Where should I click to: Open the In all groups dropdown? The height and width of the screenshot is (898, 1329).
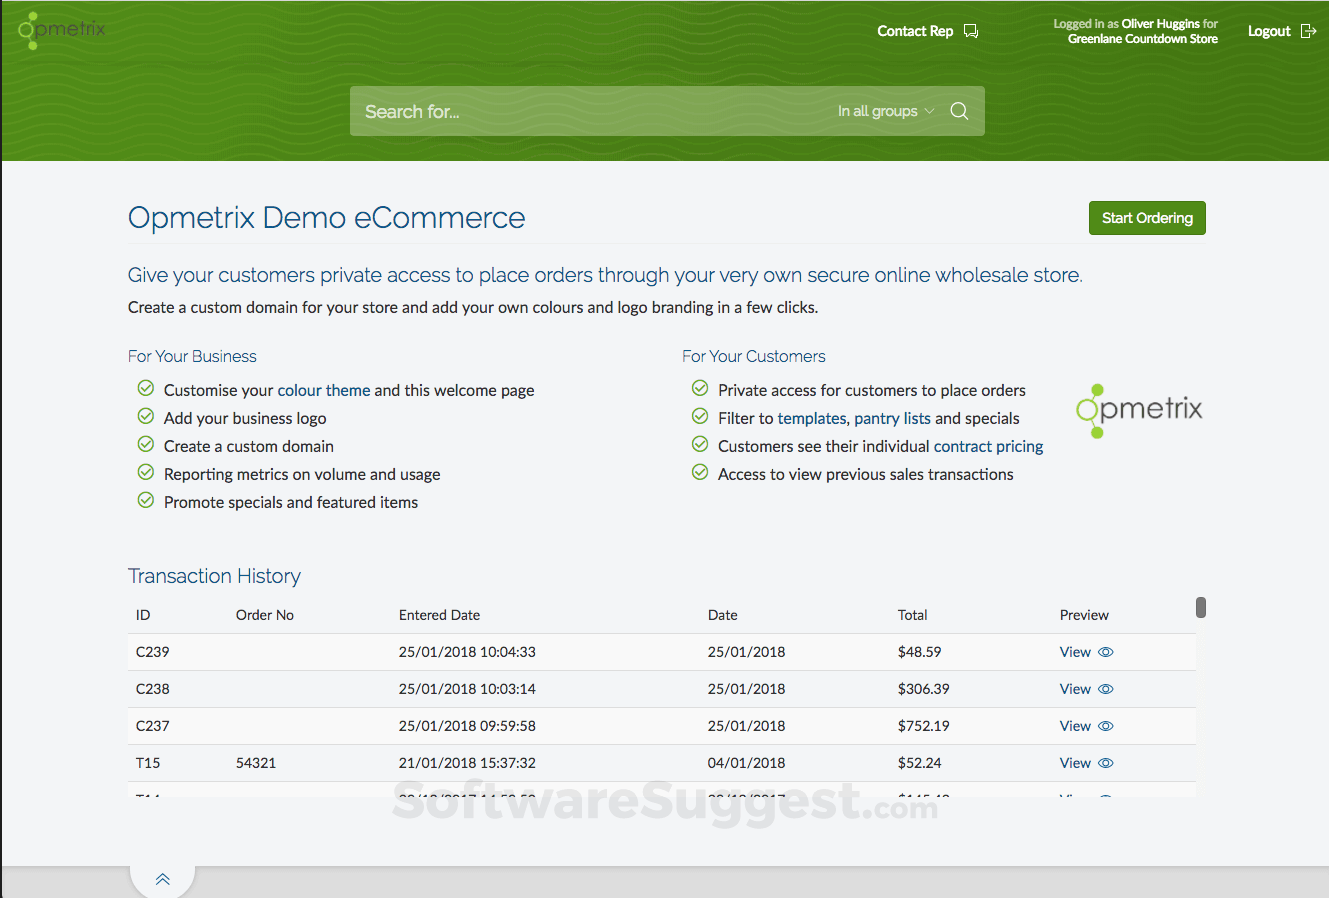pyautogui.click(x=884, y=111)
